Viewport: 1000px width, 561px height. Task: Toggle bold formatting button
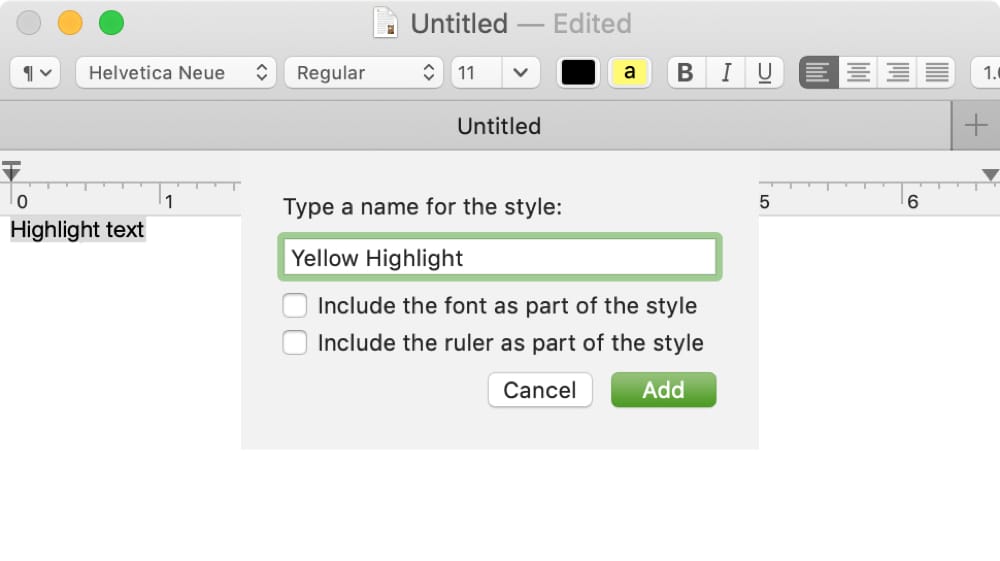[686, 73]
